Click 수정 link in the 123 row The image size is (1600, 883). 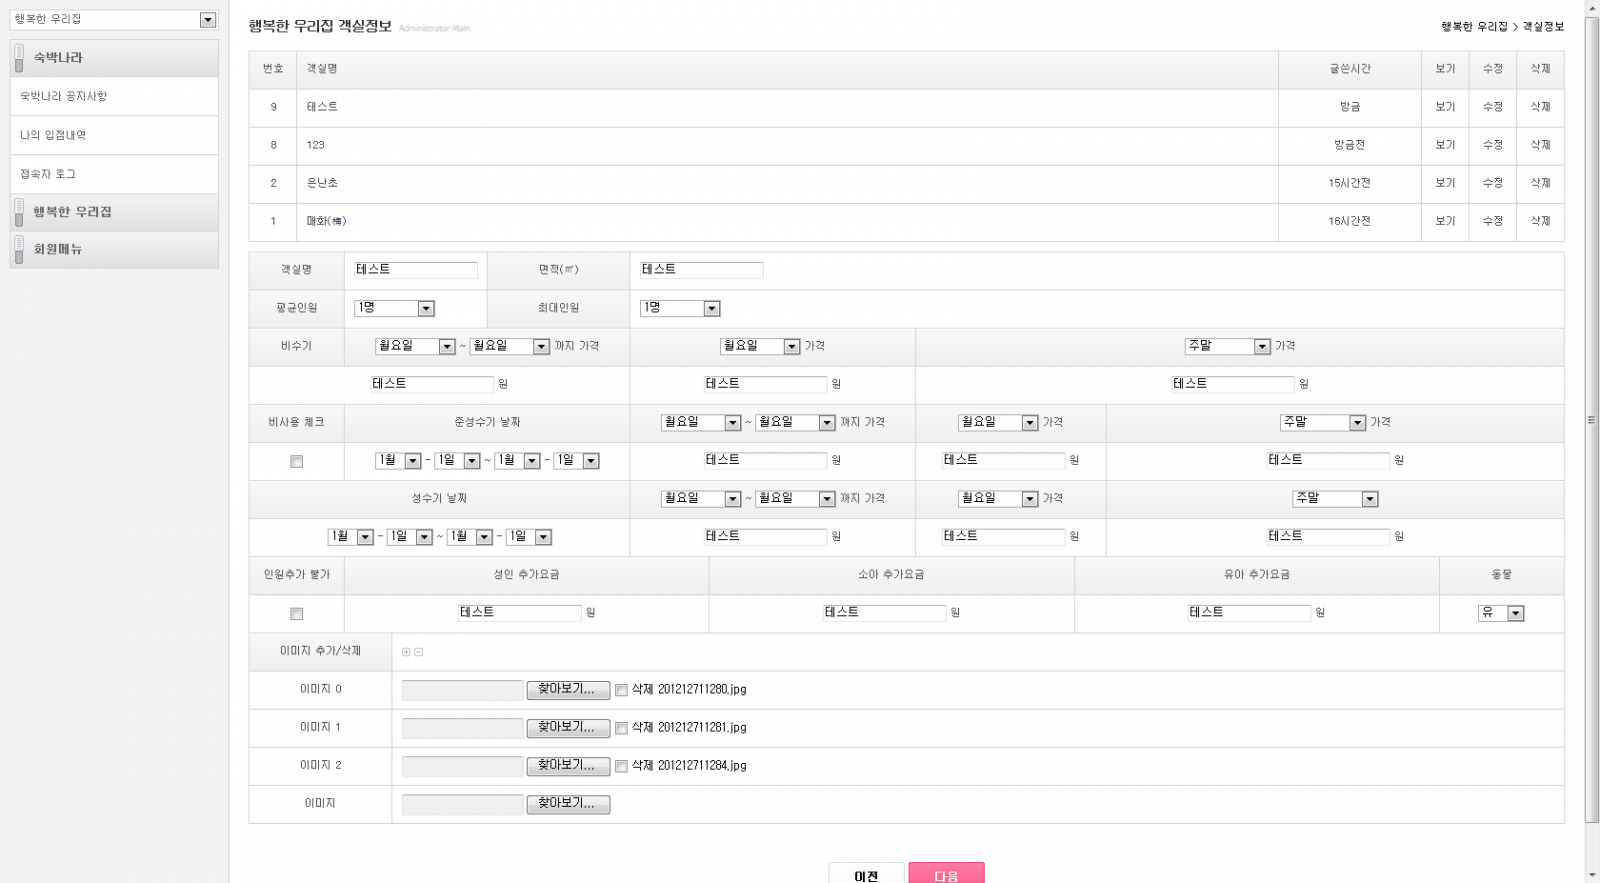coord(1492,145)
